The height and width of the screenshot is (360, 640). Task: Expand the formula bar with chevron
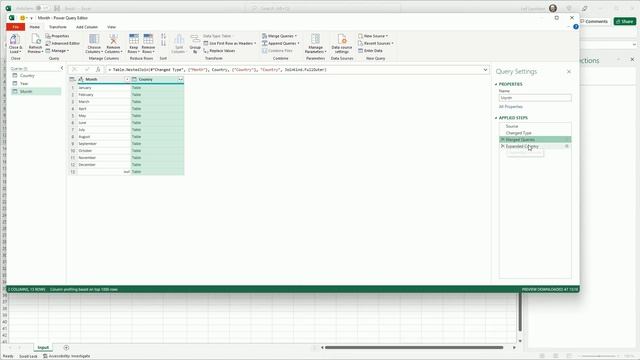coord(485,70)
